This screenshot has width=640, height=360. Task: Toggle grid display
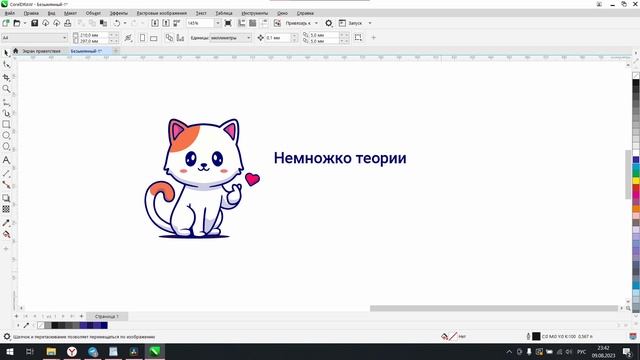(253, 23)
